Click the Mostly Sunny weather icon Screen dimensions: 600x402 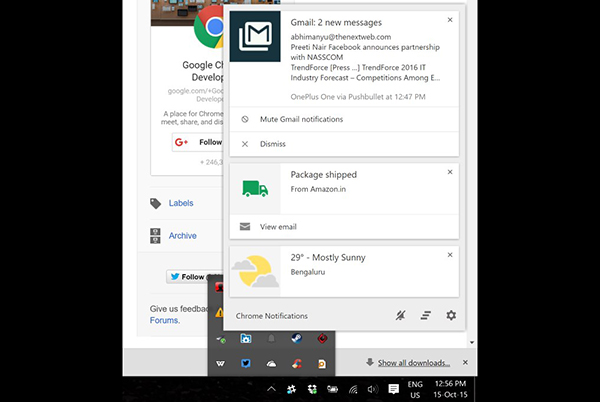(x=255, y=272)
